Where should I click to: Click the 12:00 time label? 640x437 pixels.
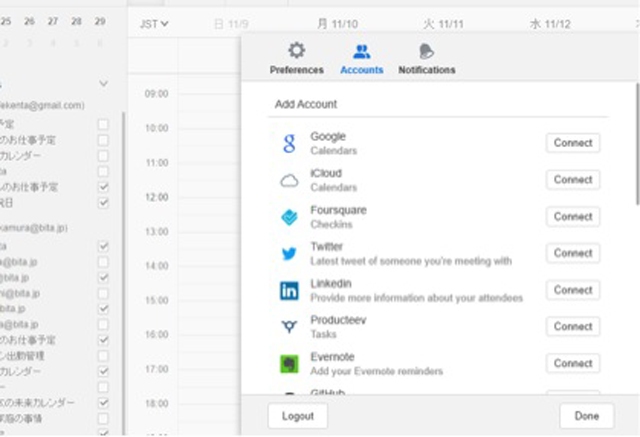coord(157,197)
